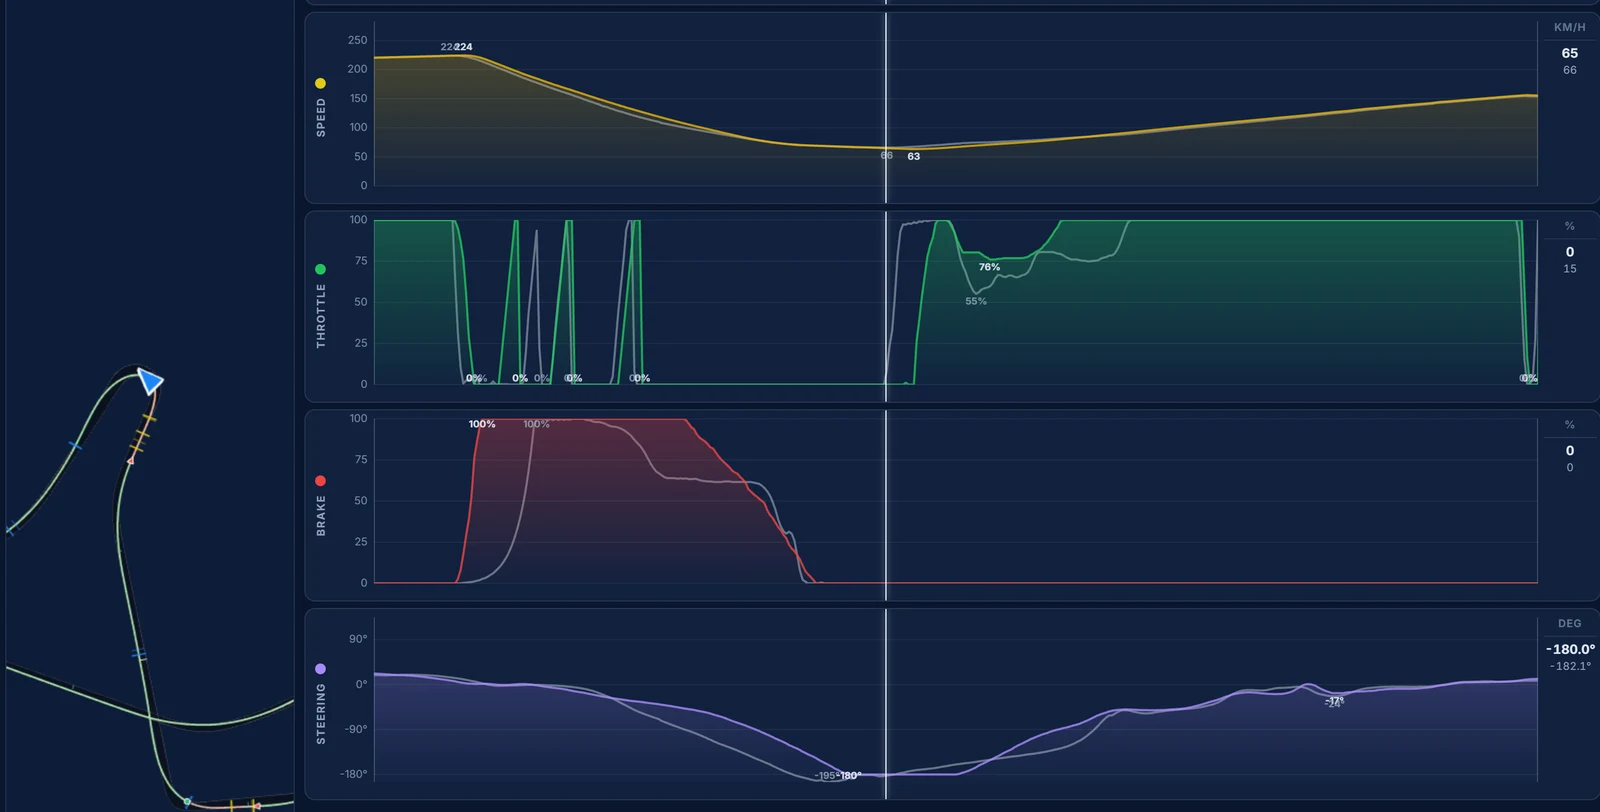Click the green Throttle channel dot
Viewport: 1600px width, 812px height.
(x=320, y=269)
